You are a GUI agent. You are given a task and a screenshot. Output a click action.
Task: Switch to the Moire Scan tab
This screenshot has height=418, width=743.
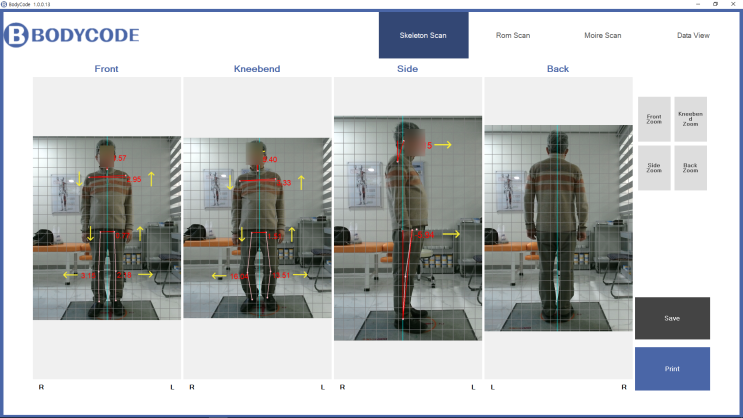[602, 35]
